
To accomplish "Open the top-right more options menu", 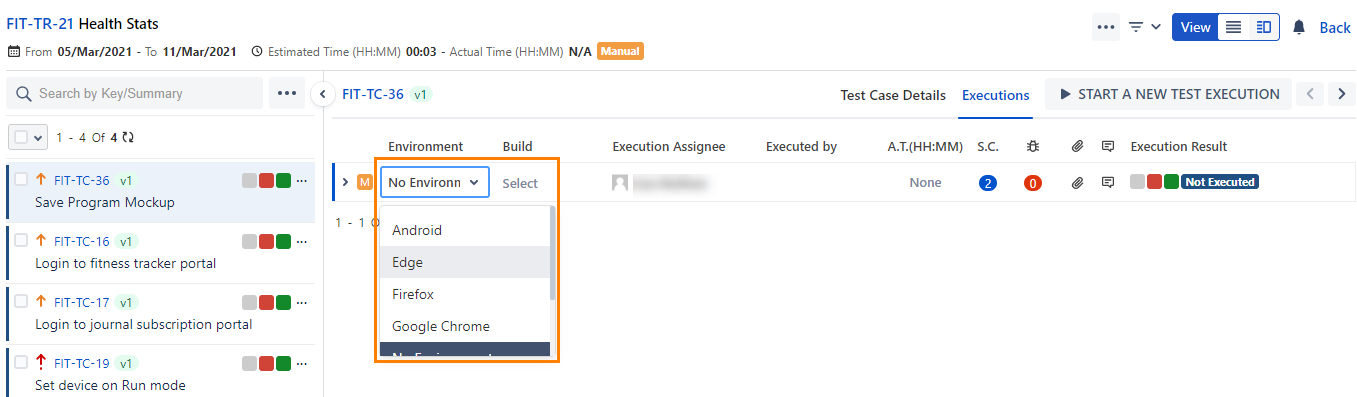I will (x=1105, y=27).
